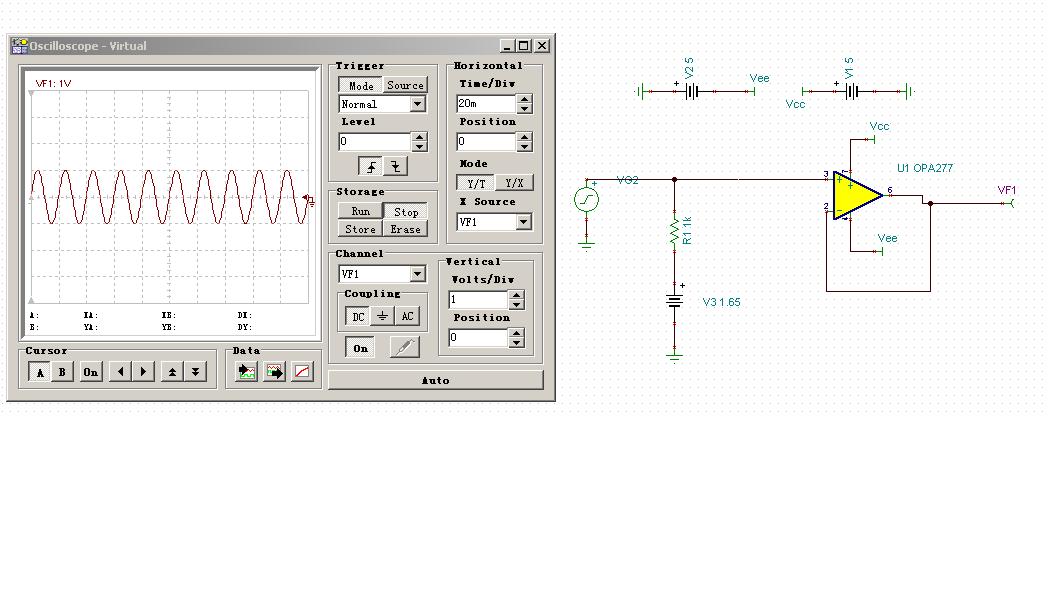
Task: Open trigger Normal mode dropdown
Action: coord(417,104)
